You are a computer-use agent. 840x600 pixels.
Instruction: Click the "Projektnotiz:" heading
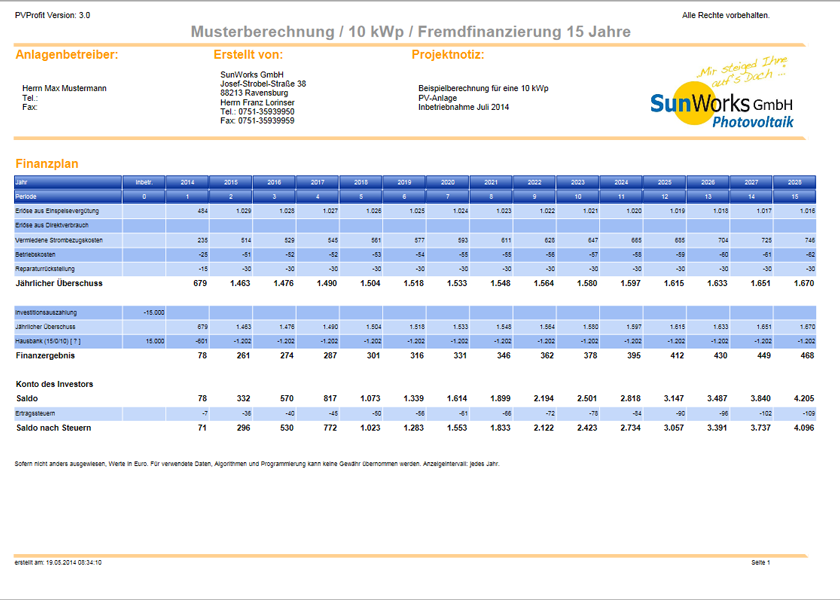click(448, 55)
